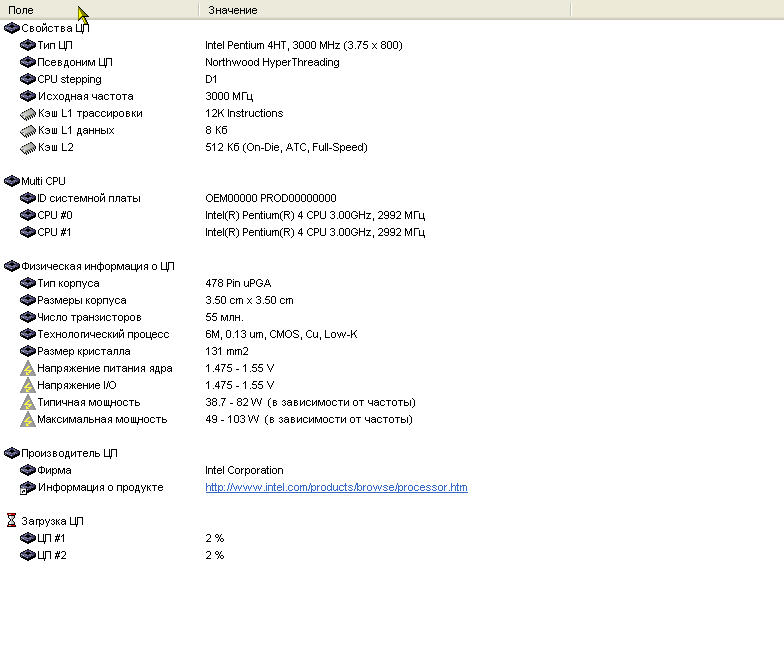This screenshot has width=784, height=655.
Task: Click hourglass icon beside 'Загрузка ЦП'
Action: tap(12, 520)
